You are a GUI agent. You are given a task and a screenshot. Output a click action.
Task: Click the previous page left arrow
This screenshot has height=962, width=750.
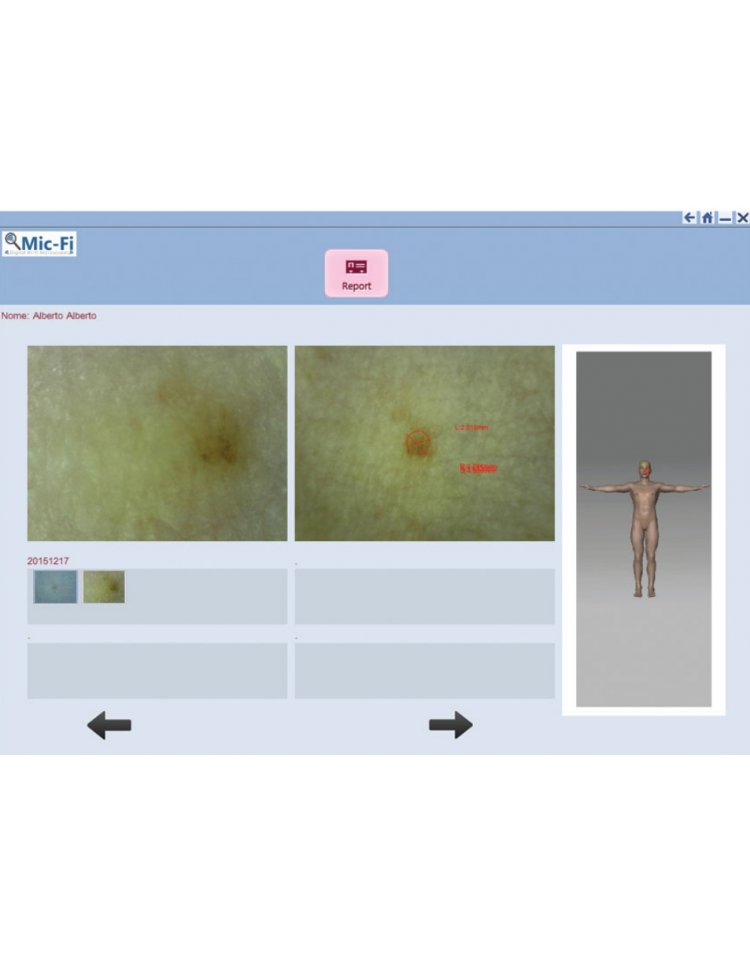point(109,725)
